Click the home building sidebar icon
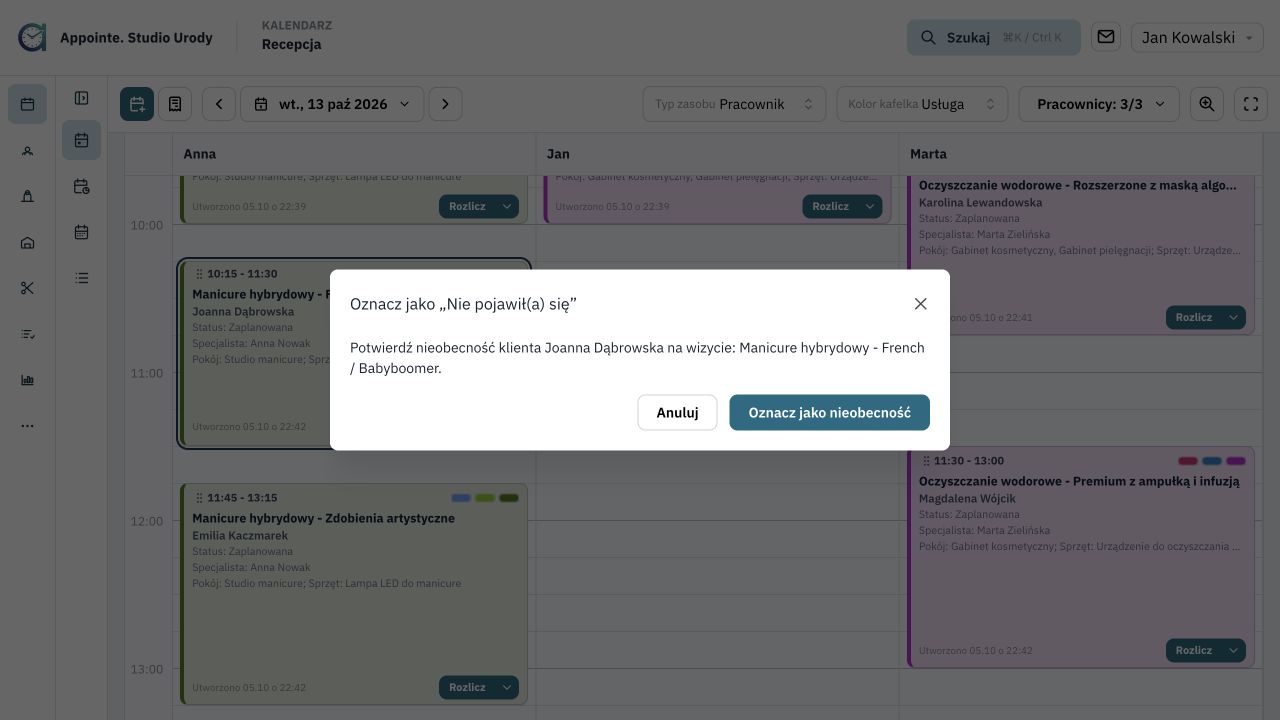This screenshot has height=720, width=1280. click(x=27, y=243)
